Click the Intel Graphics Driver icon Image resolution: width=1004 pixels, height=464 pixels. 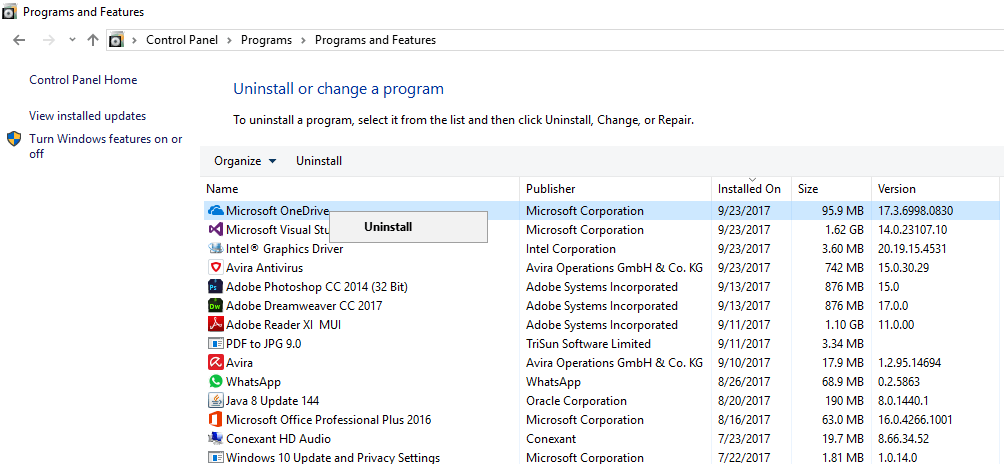pos(215,248)
